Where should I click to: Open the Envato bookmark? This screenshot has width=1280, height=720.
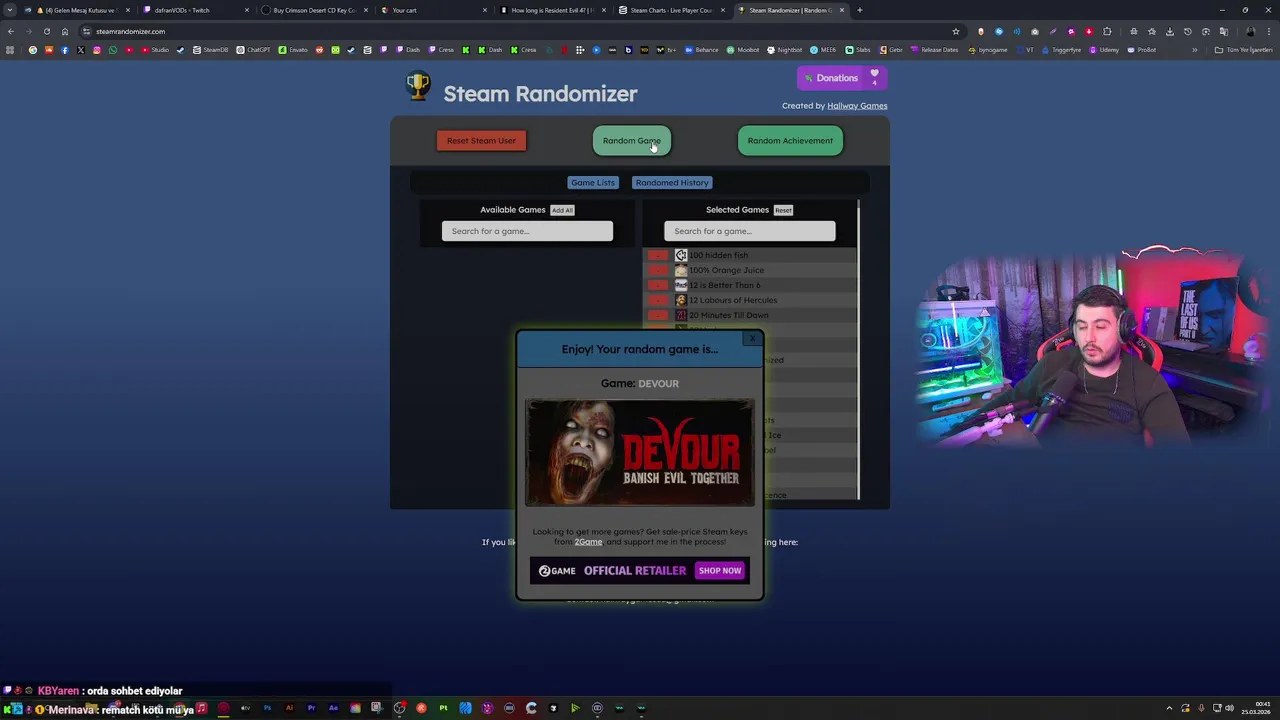click(x=294, y=50)
